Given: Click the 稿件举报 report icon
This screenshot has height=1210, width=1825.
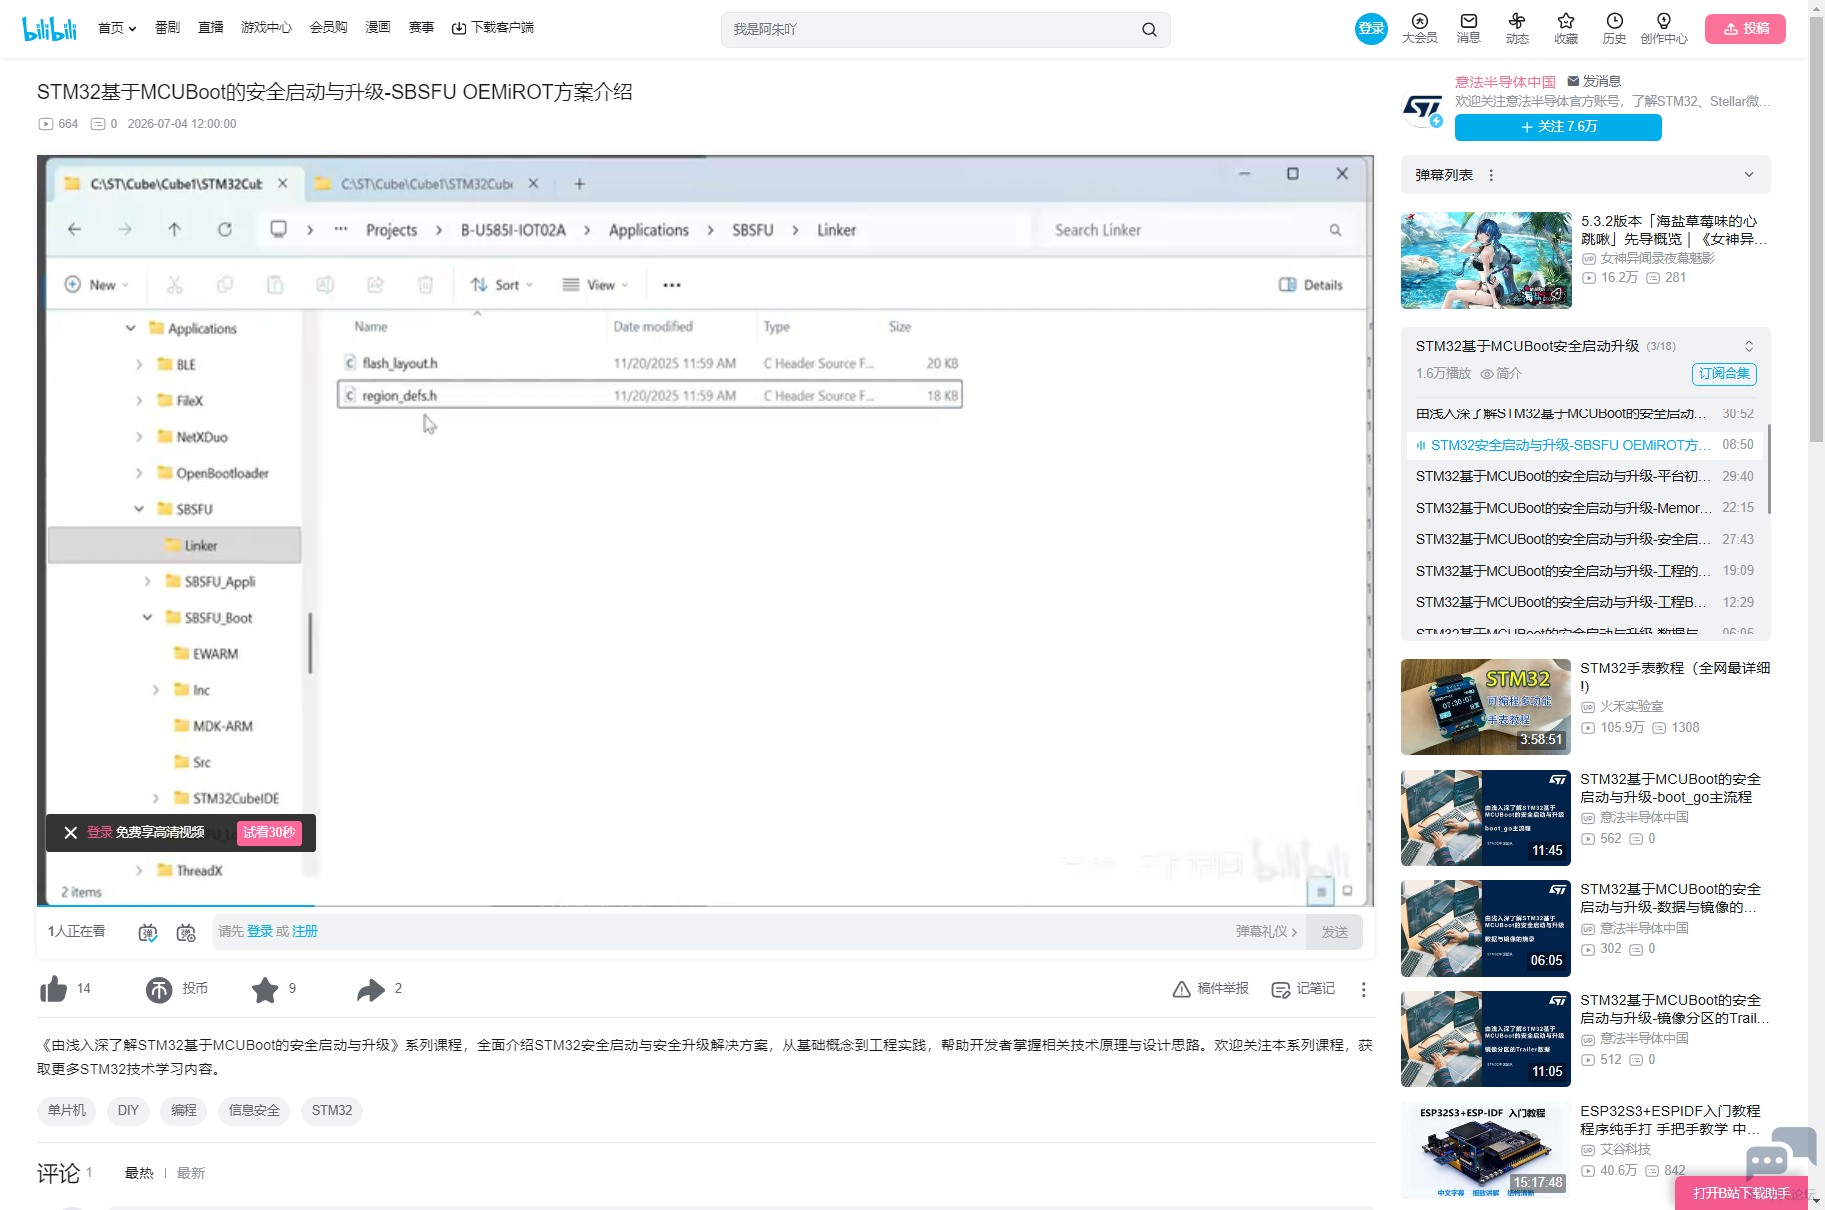Looking at the screenshot, I should click(1181, 989).
